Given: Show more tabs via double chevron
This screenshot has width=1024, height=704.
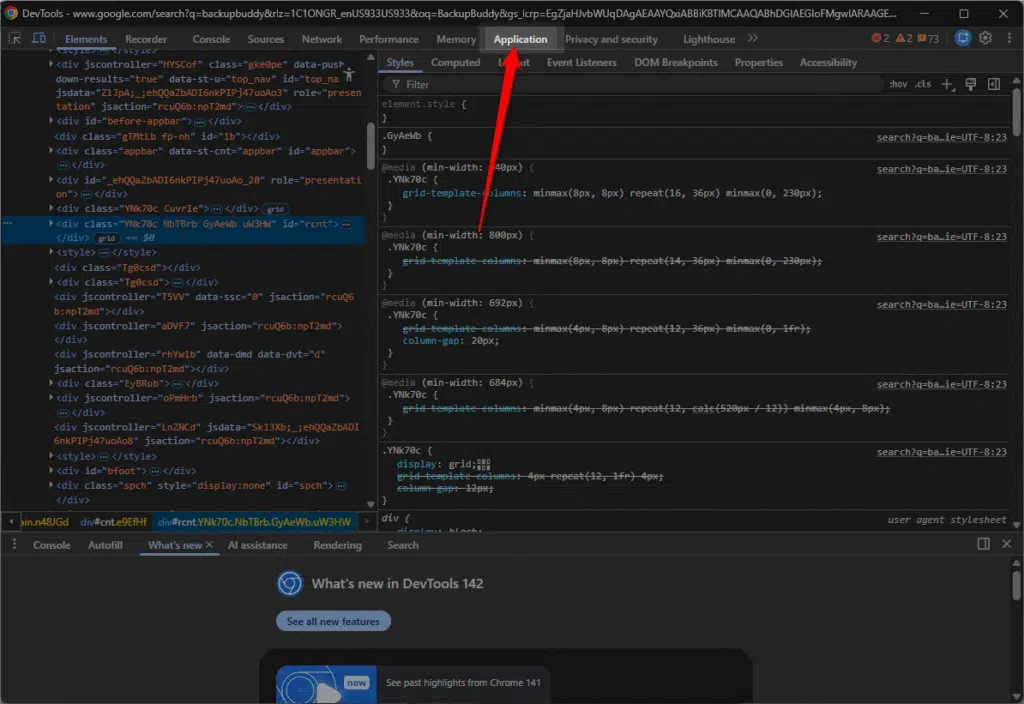Looking at the screenshot, I should pos(753,38).
